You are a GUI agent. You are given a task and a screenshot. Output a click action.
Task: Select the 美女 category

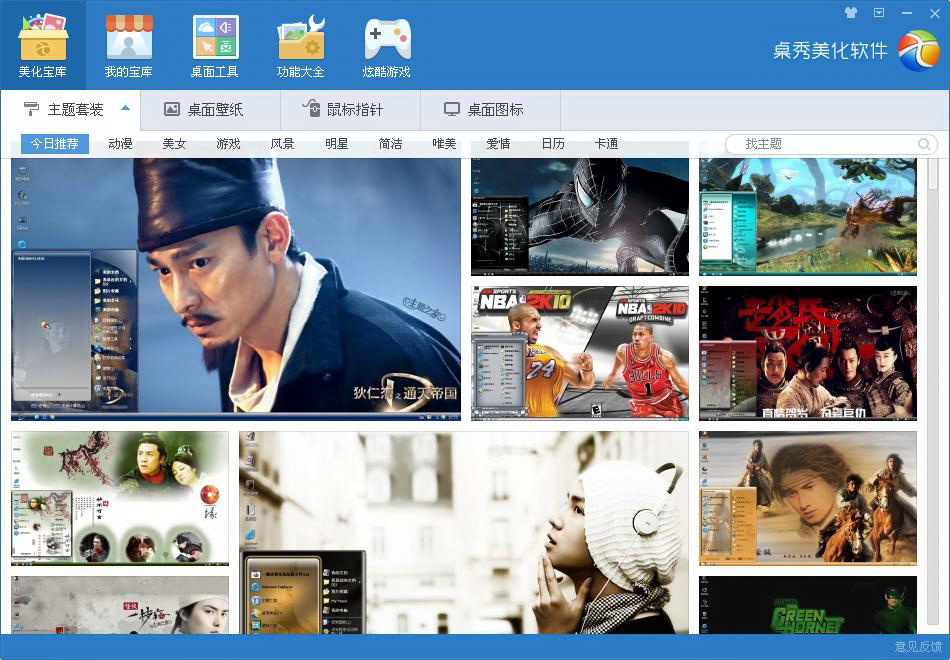(x=174, y=144)
